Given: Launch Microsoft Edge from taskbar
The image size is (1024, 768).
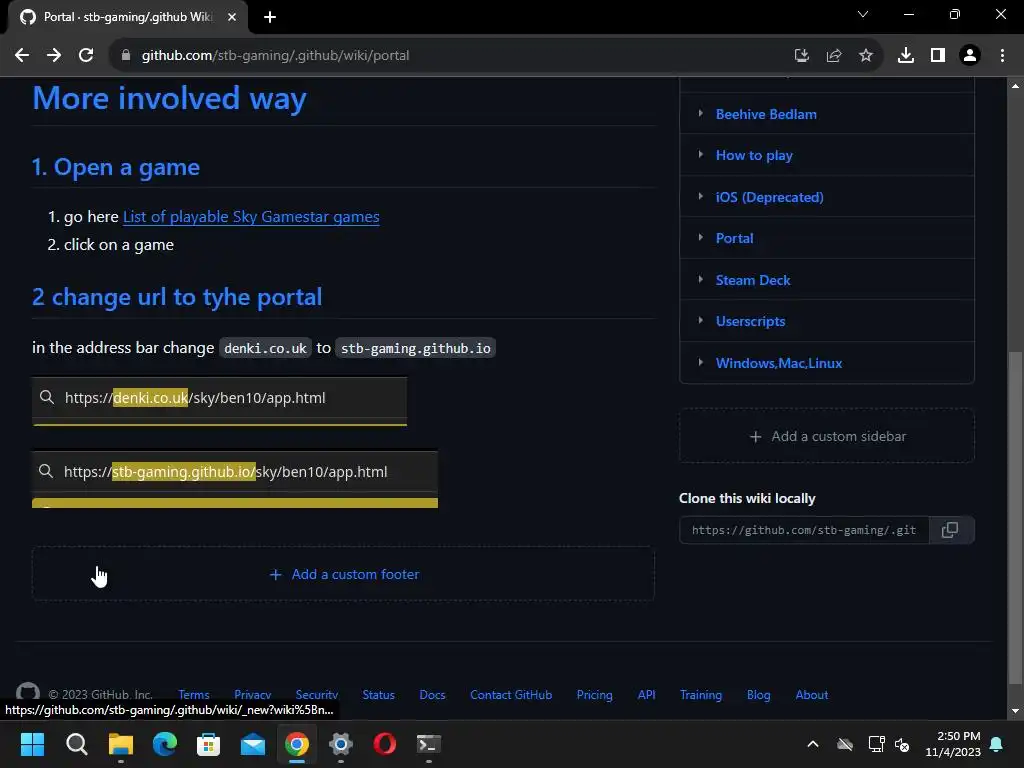Looking at the screenshot, I should coord(165,744).
